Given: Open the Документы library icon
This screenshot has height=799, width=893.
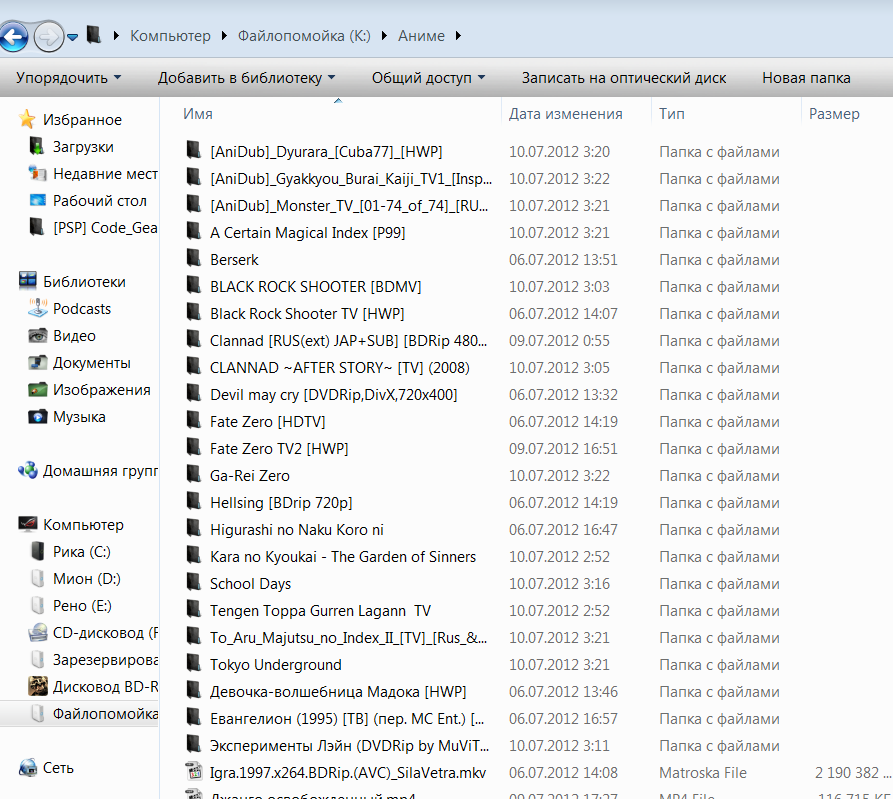Looking at the screenshot, I should (38, 362).
